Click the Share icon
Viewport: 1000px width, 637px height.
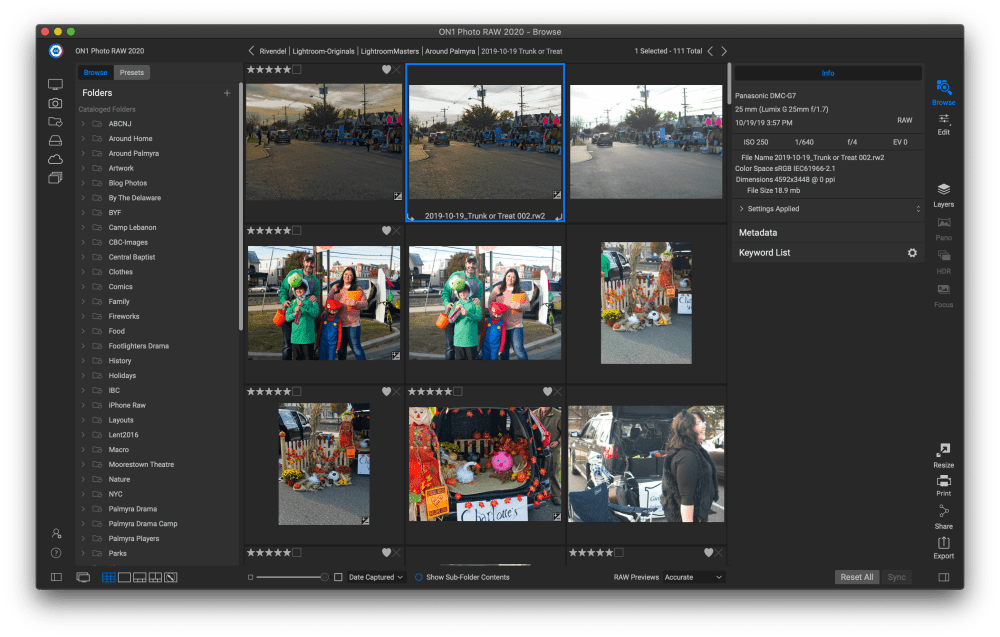943,515
